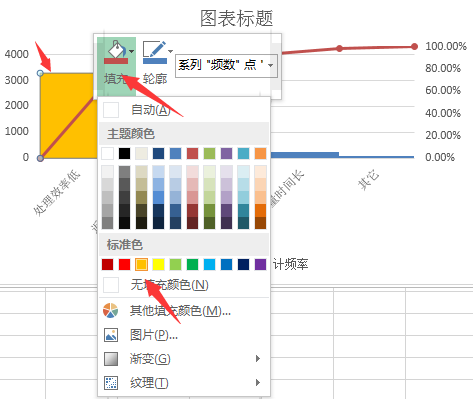Click the Fill paint bucket icon
Image resolution: width=473 pixels, height=399 pixels.
[x=116, y=52]
